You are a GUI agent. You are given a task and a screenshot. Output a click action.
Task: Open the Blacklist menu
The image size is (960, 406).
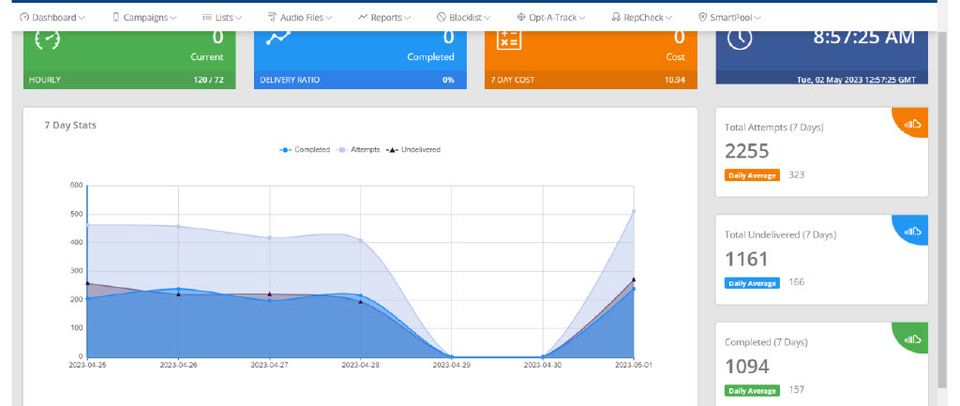[466, 17]
